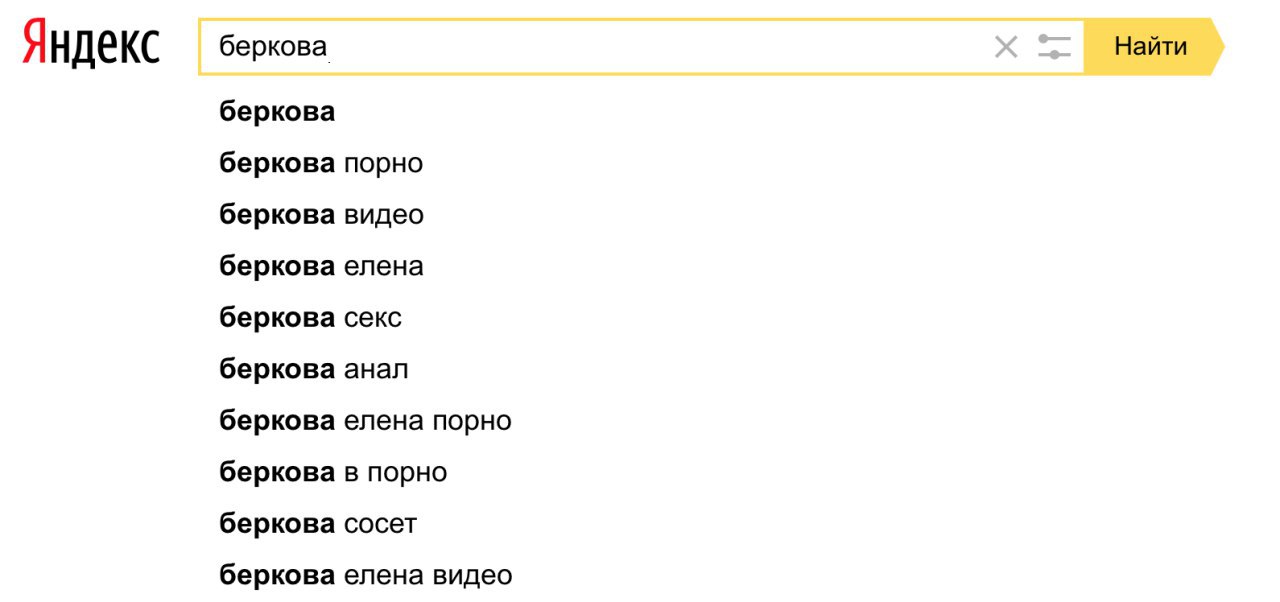
Task: Pick the suggestion "беркова елена"
Action: (321, 266)
